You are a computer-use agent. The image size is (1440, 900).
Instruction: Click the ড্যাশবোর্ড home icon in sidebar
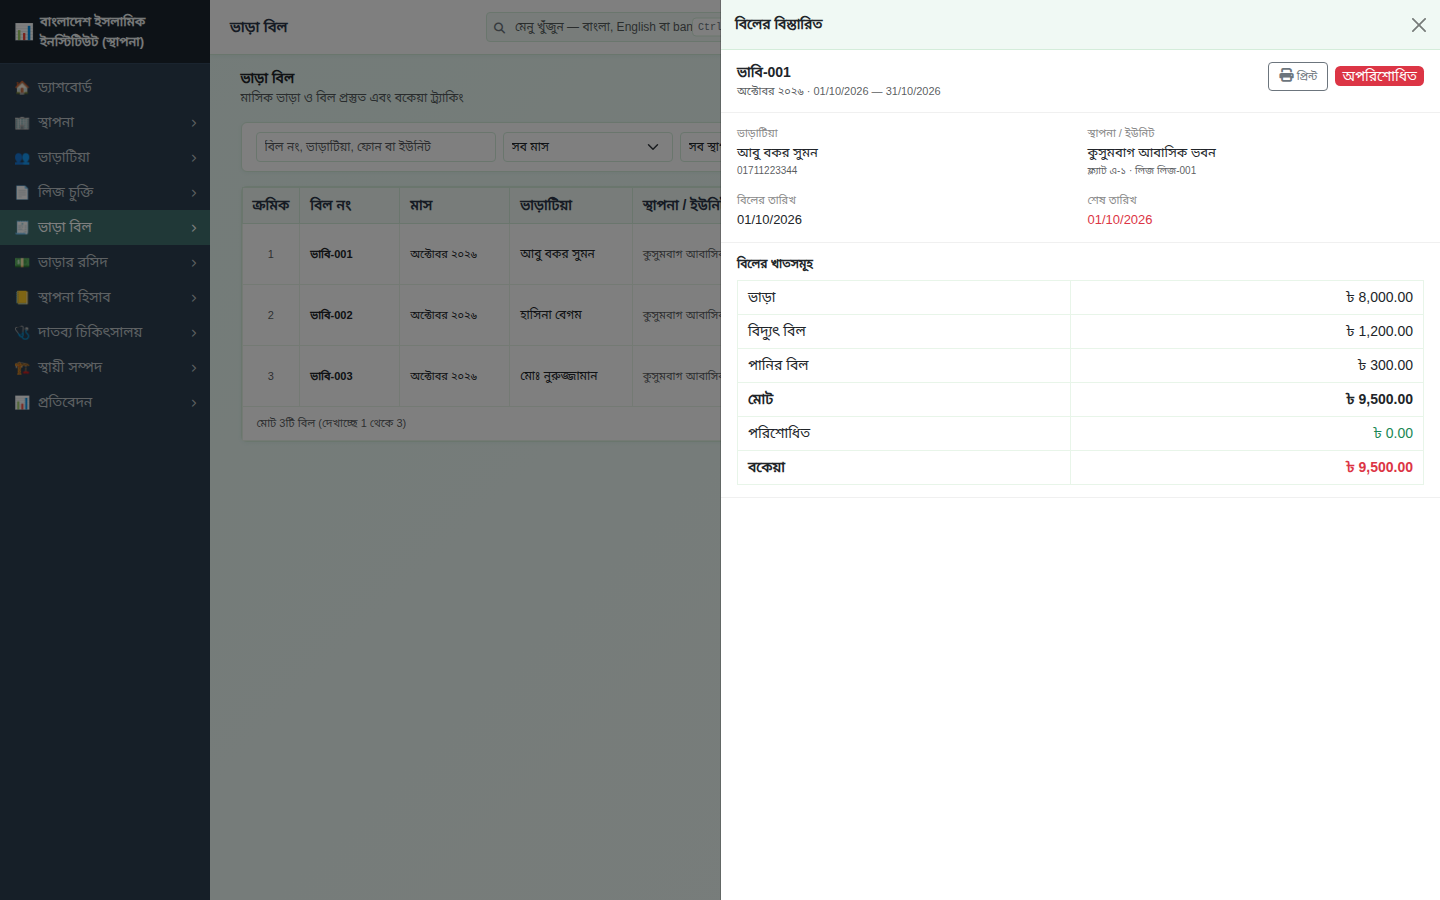22,88
